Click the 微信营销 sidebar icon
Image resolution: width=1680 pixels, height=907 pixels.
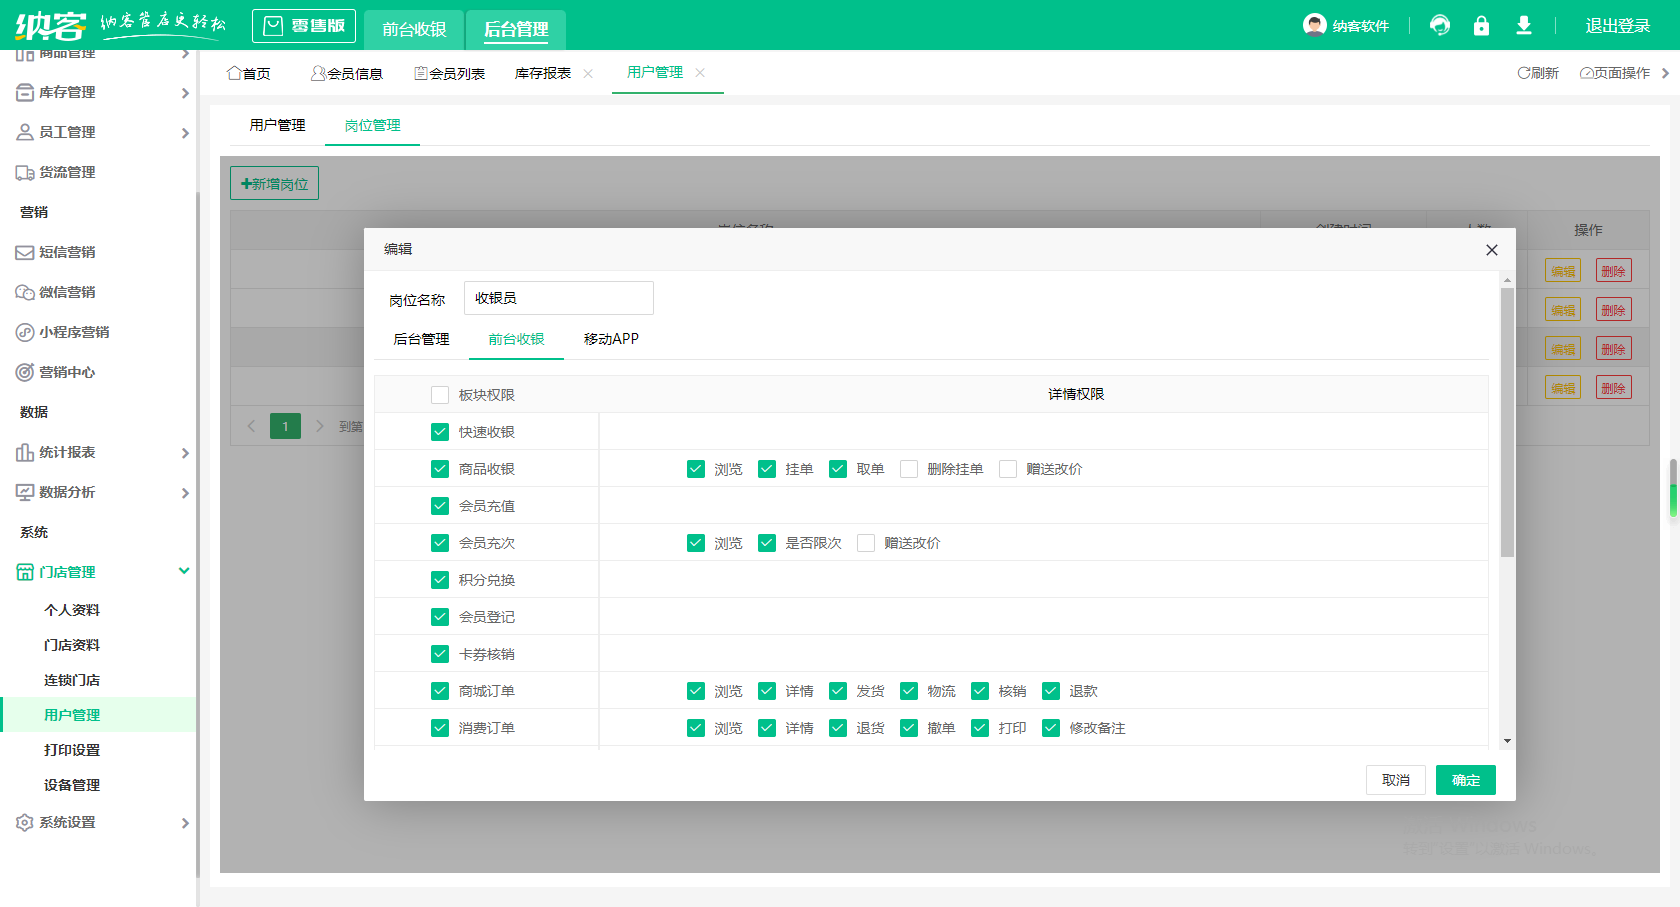tap(25, 293)
